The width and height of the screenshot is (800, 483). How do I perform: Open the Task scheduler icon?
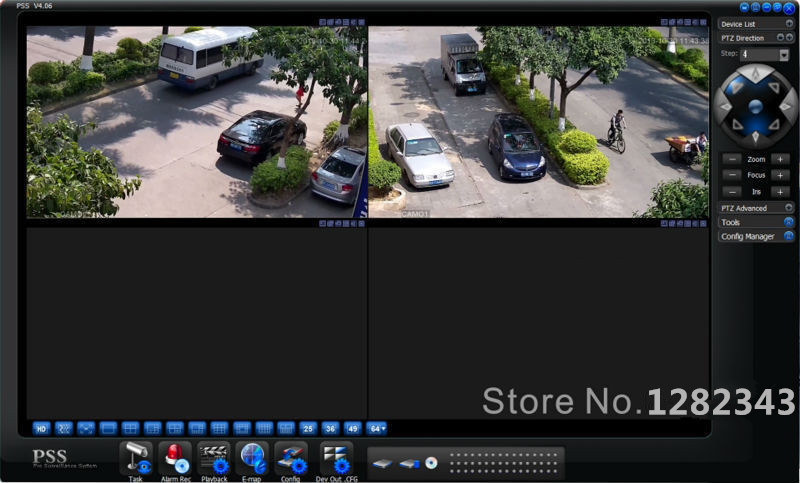135,457
